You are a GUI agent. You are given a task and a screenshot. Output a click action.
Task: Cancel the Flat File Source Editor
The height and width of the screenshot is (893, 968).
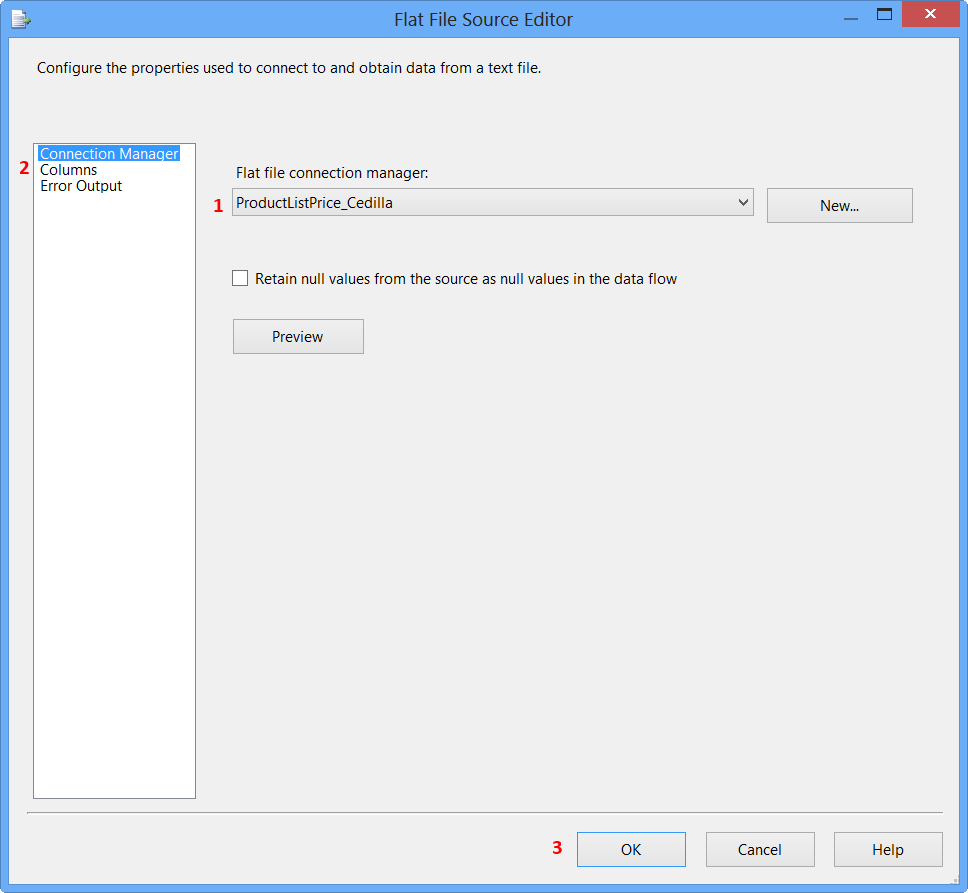[x=760, y=849]
